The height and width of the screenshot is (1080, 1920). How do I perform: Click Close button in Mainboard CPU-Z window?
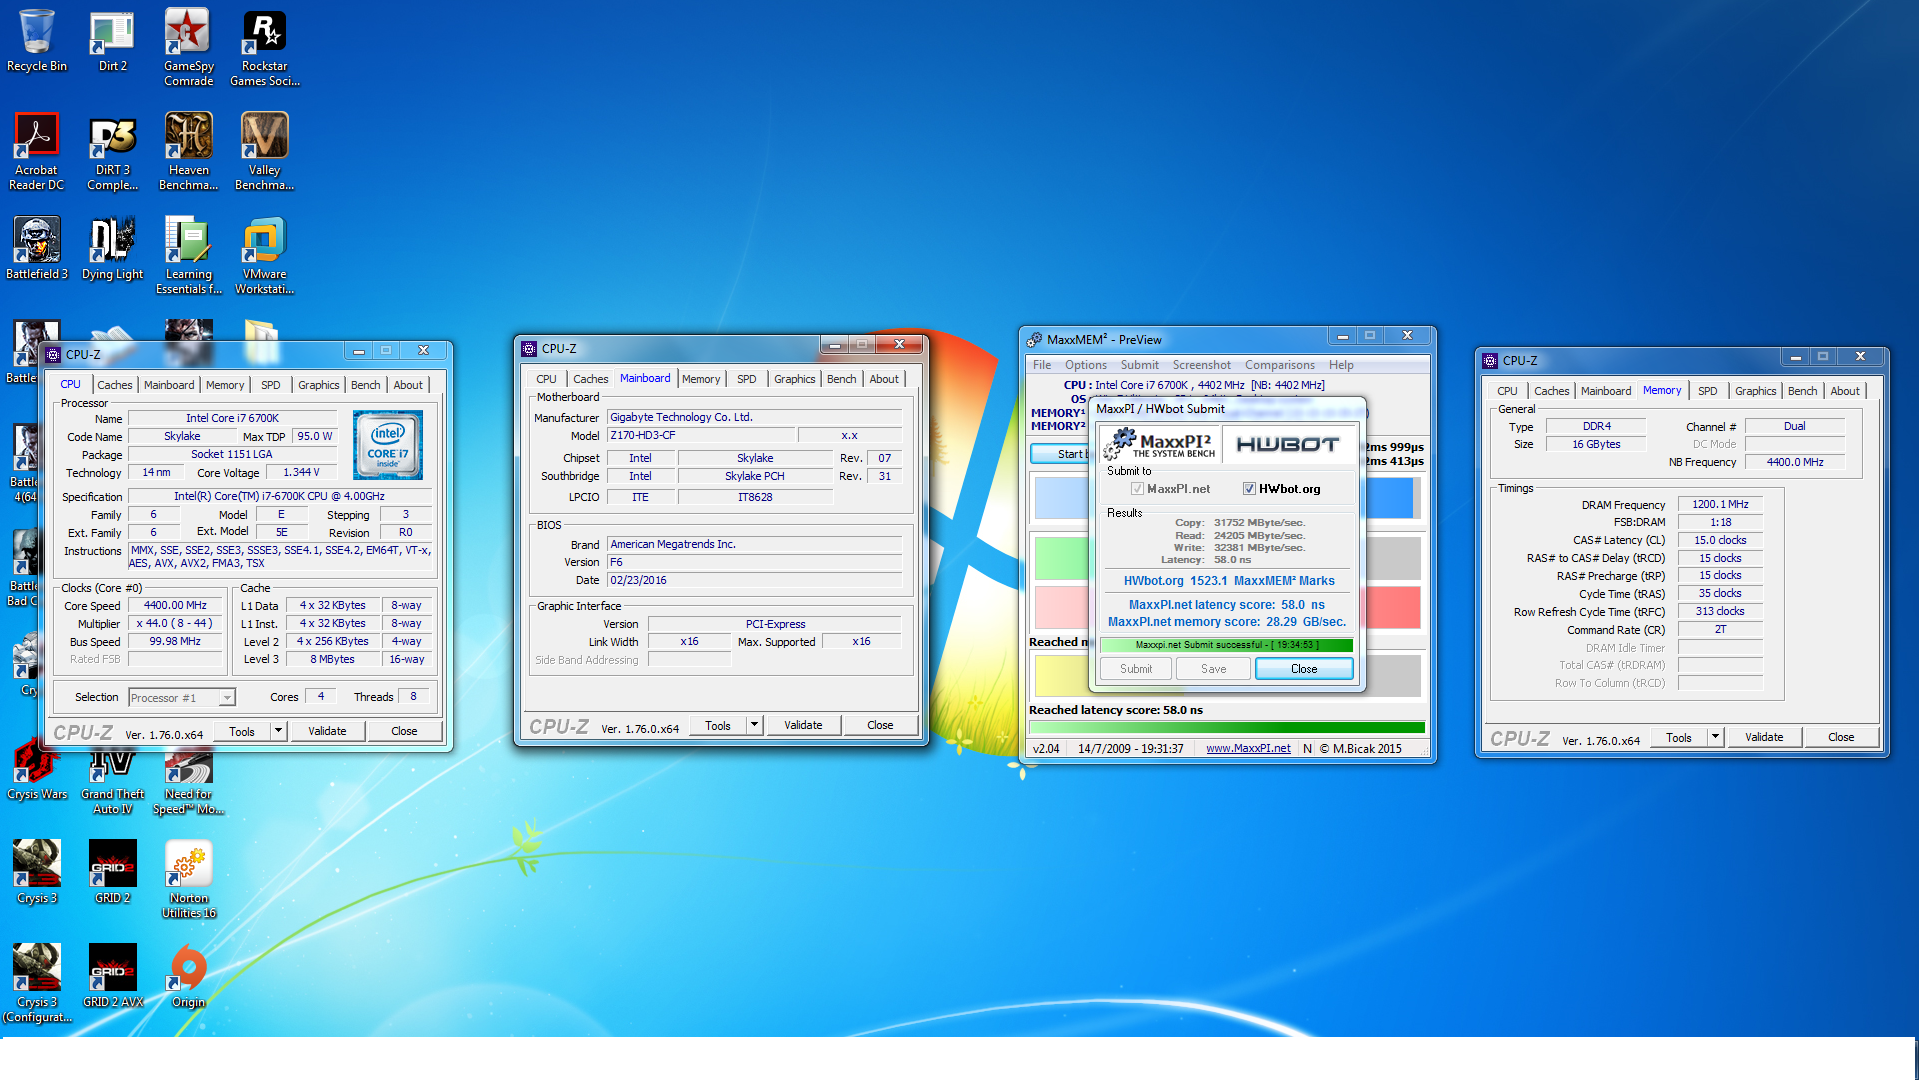click(880, 725)
